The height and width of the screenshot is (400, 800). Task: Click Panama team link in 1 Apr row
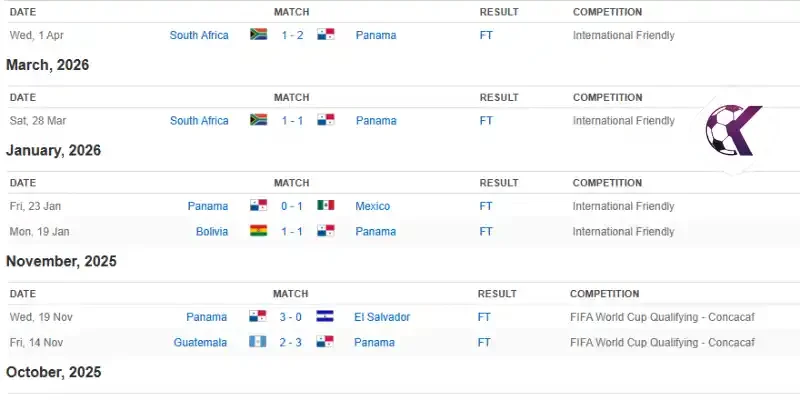376,35
